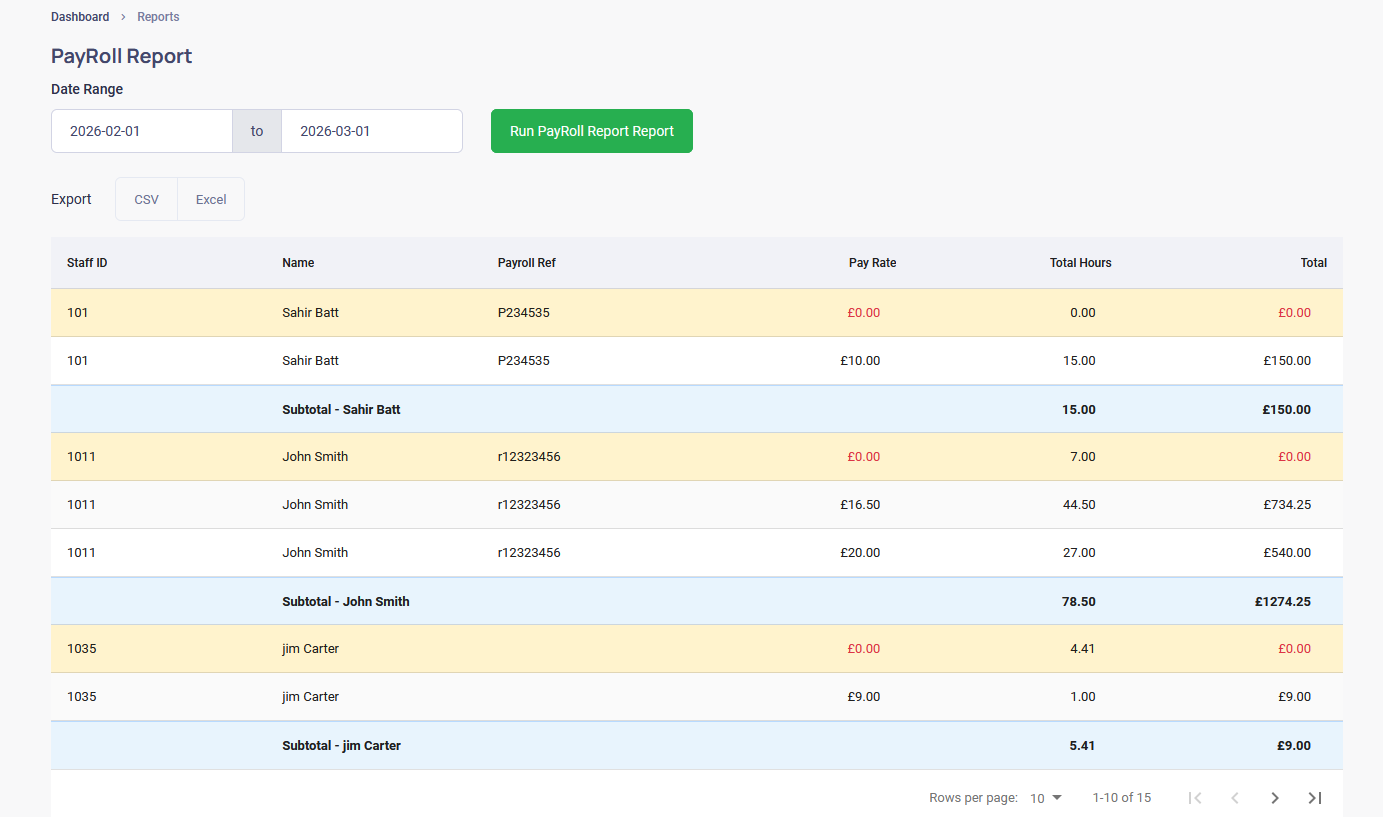Navigate to Dashboard via the breadcrumb
The width and height of the screenshot is (1383, 817).
[80, 16]
